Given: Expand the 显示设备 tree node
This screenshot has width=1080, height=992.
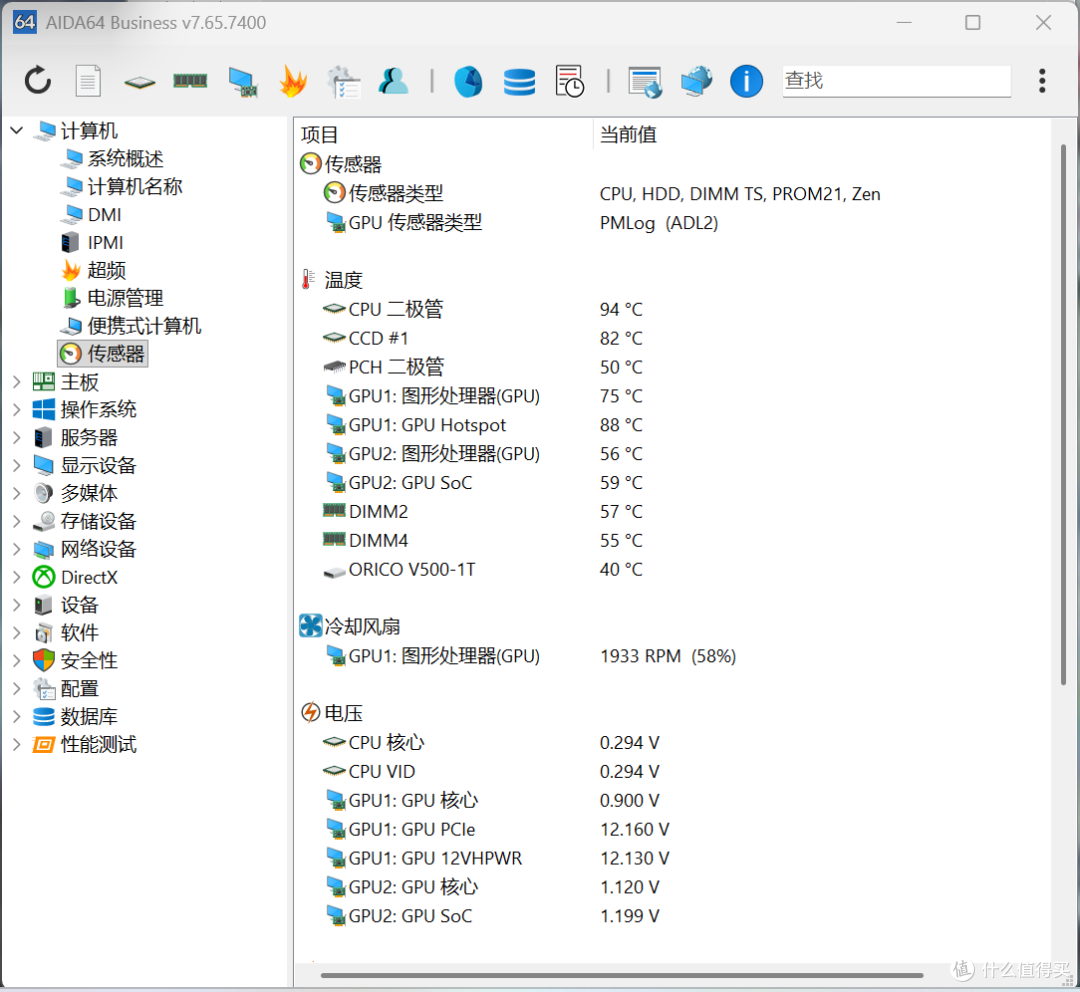Looking at the screenshot, I should pos(17,466).
